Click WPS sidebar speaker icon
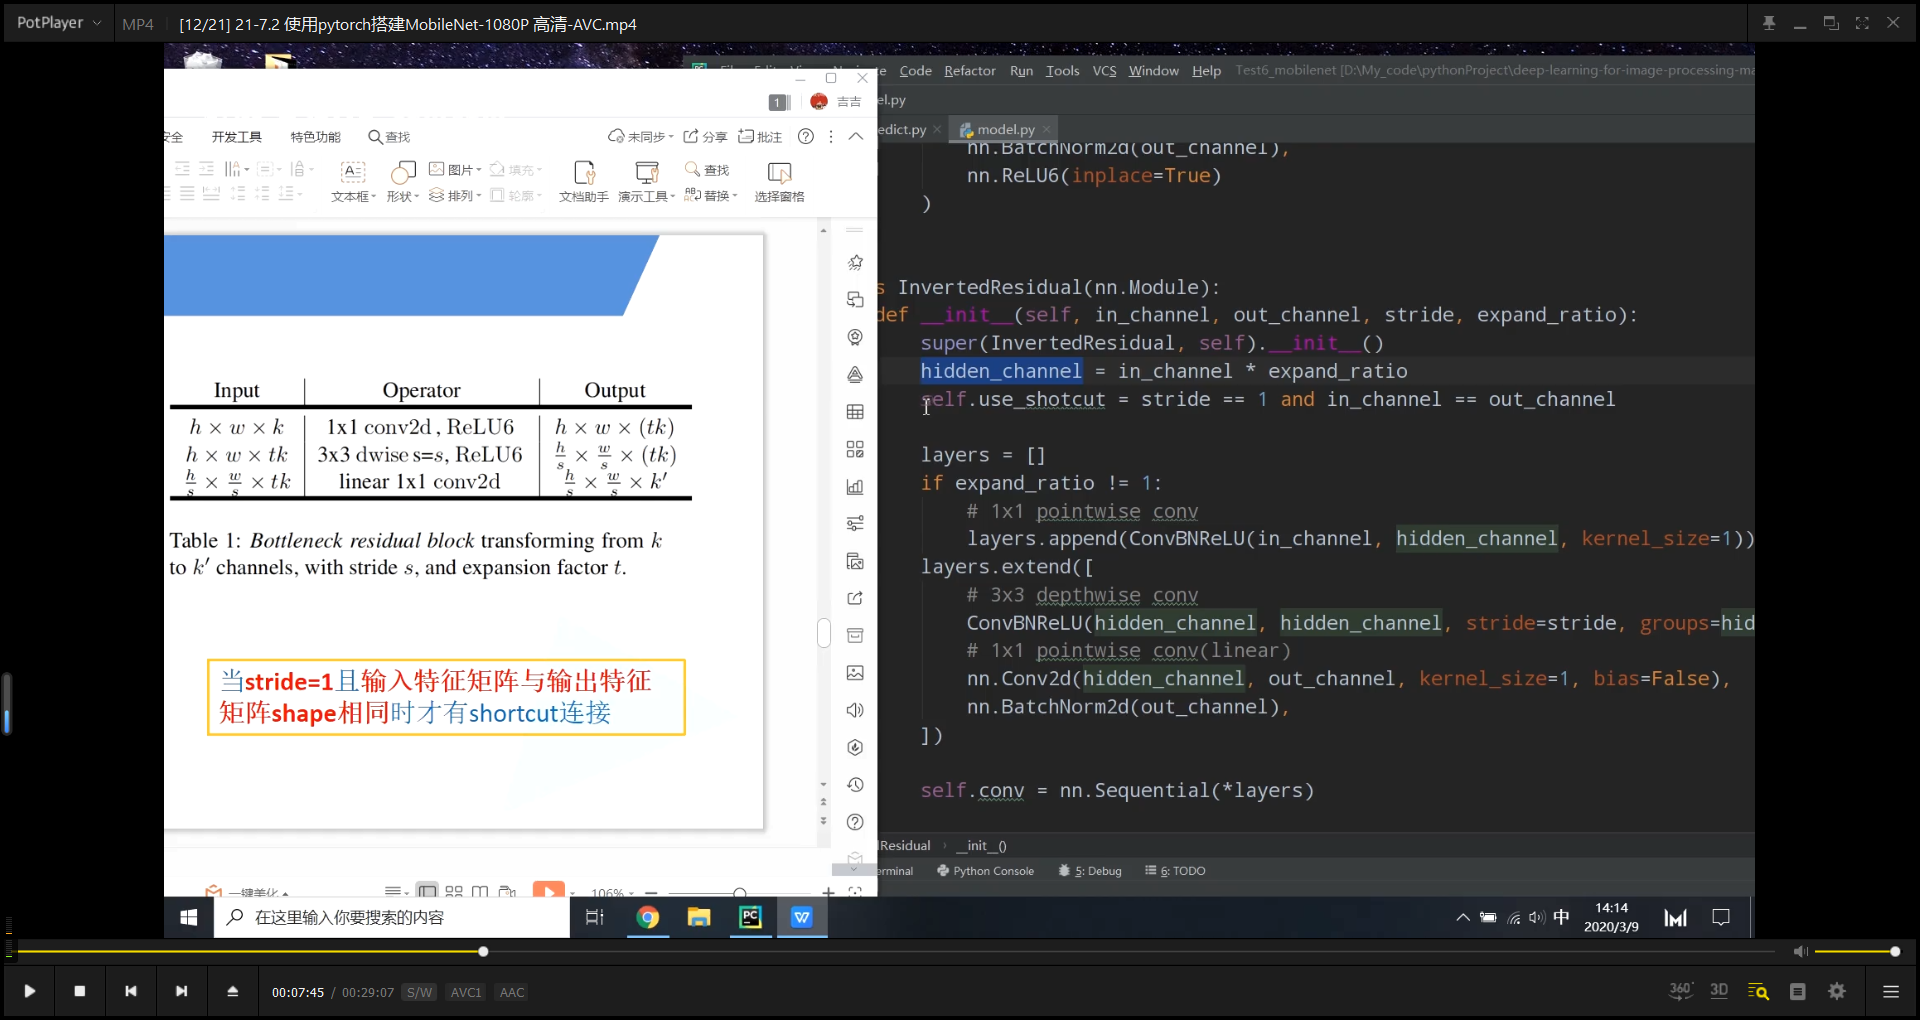The image size is (1920, 1020). tap(855, 710)
